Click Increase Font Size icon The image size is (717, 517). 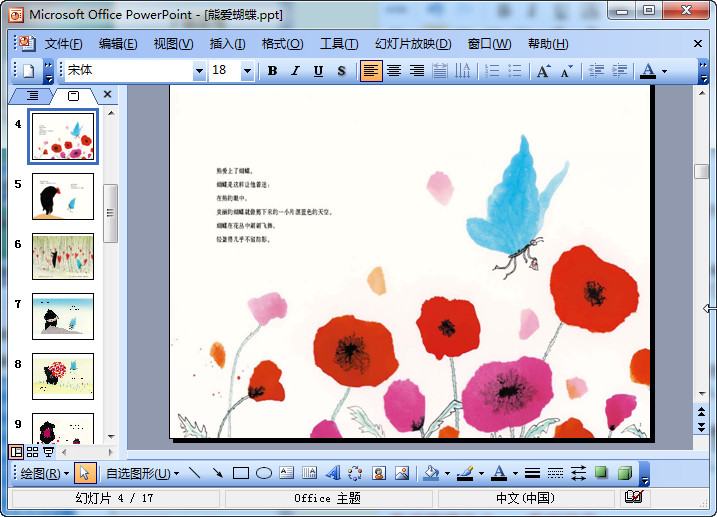[543, 71]
